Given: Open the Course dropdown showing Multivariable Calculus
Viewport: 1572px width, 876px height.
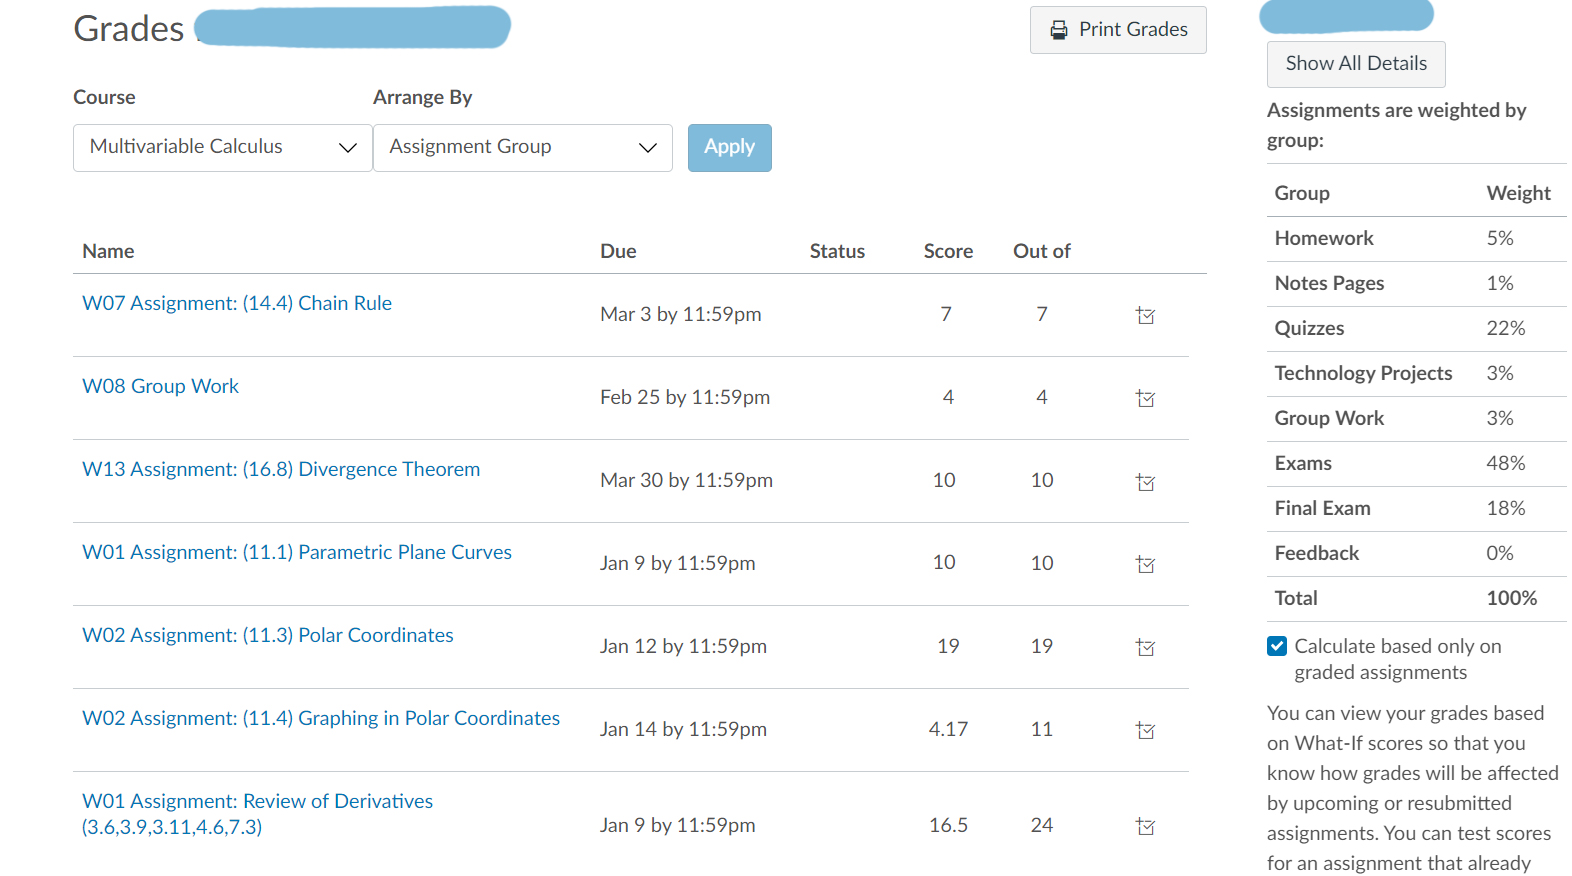Looking at the screenshot, I should click(222, 147).
